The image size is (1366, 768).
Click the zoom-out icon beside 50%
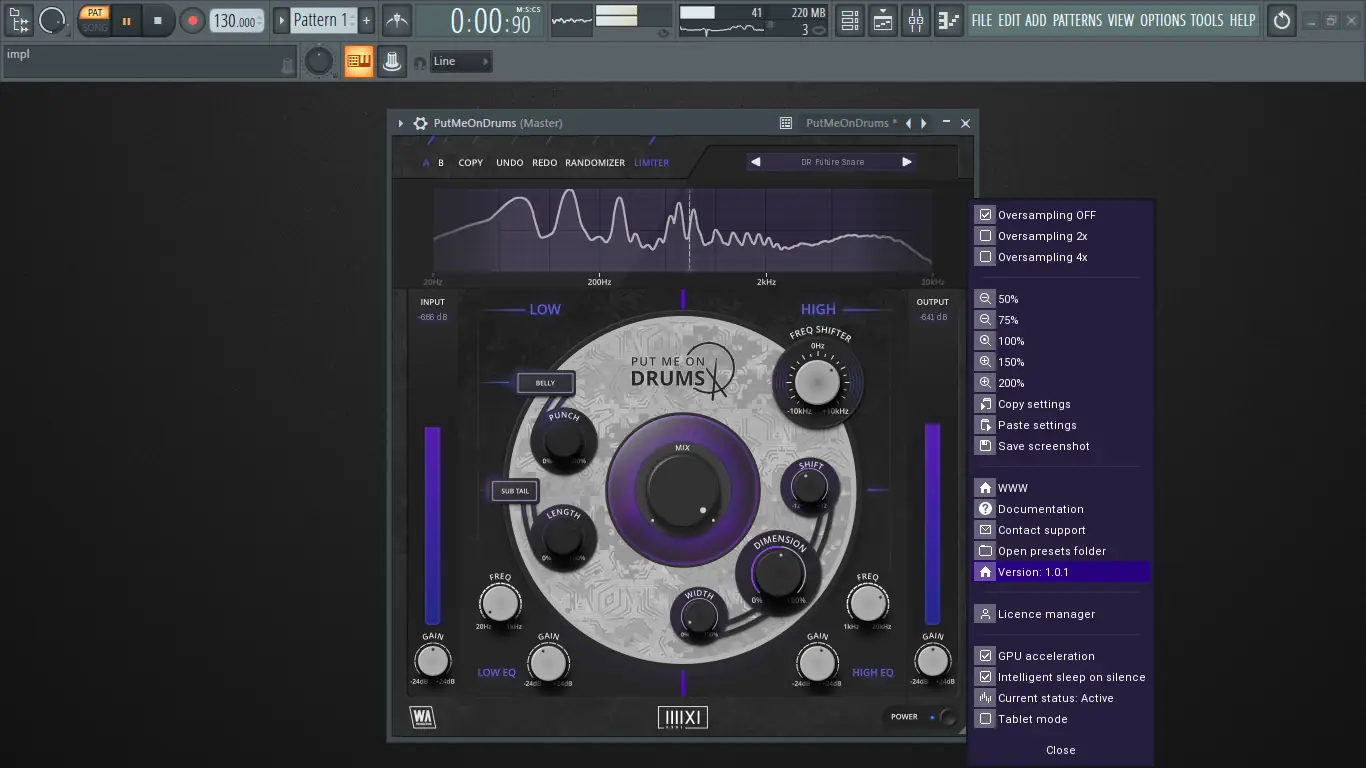point(986,299)
